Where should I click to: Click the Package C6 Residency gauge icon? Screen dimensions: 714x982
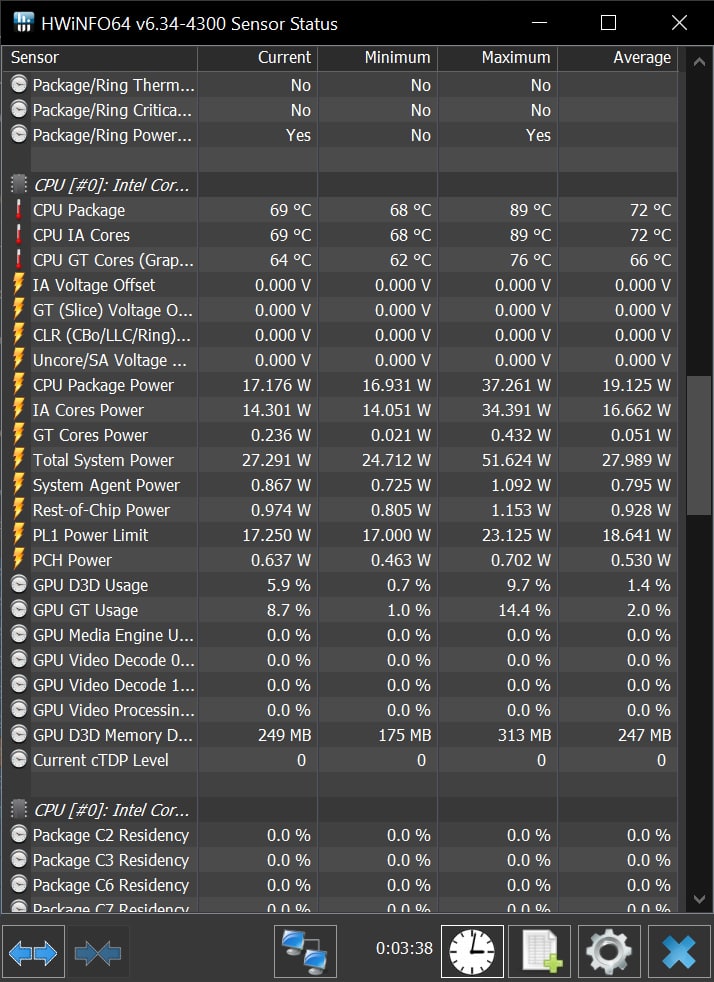click(19, 884)
